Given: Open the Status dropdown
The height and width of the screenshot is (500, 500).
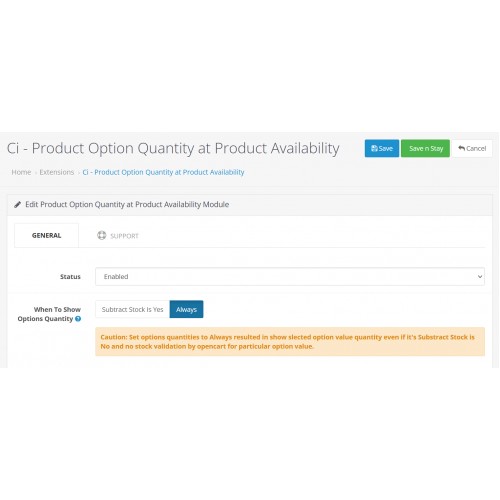Looking at the screenshot, I should tap(290, 276).
